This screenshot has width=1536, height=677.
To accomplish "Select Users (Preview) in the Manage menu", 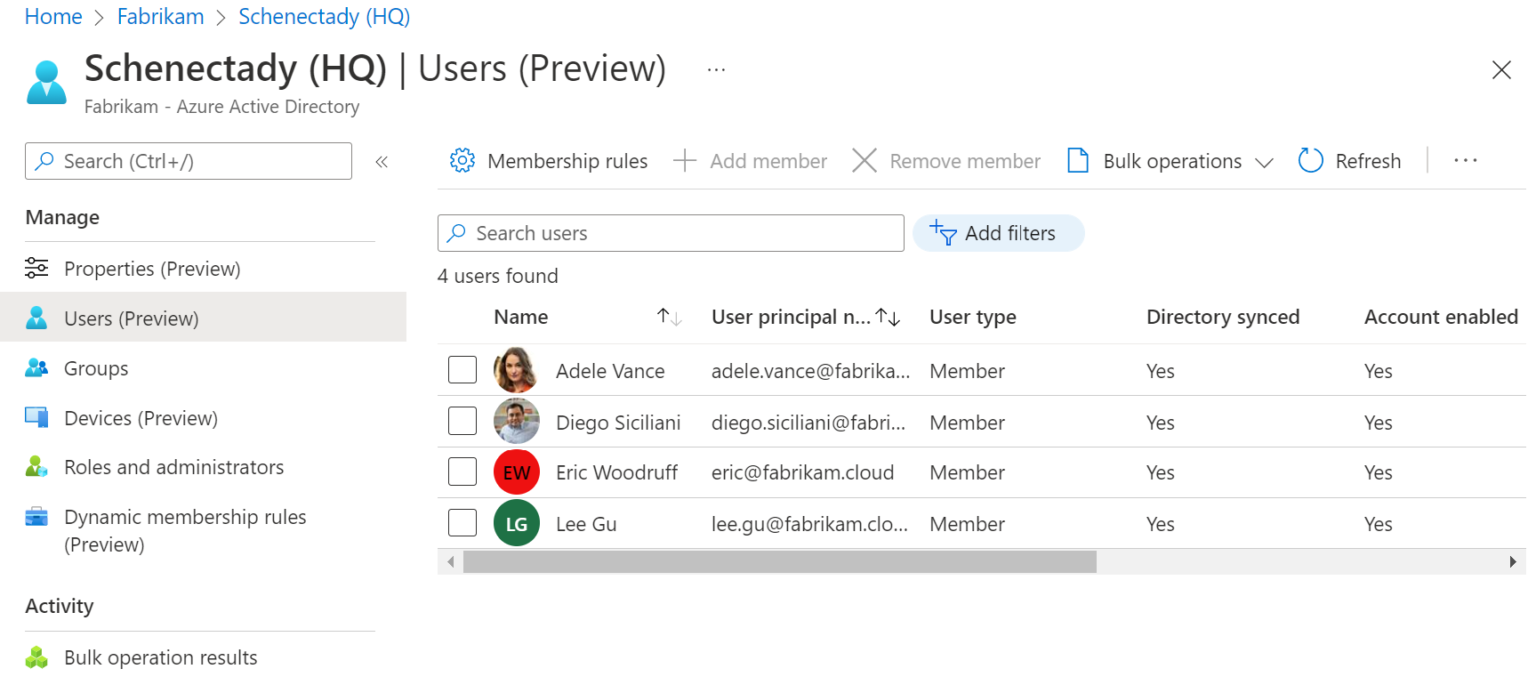I will pos(131,319).
